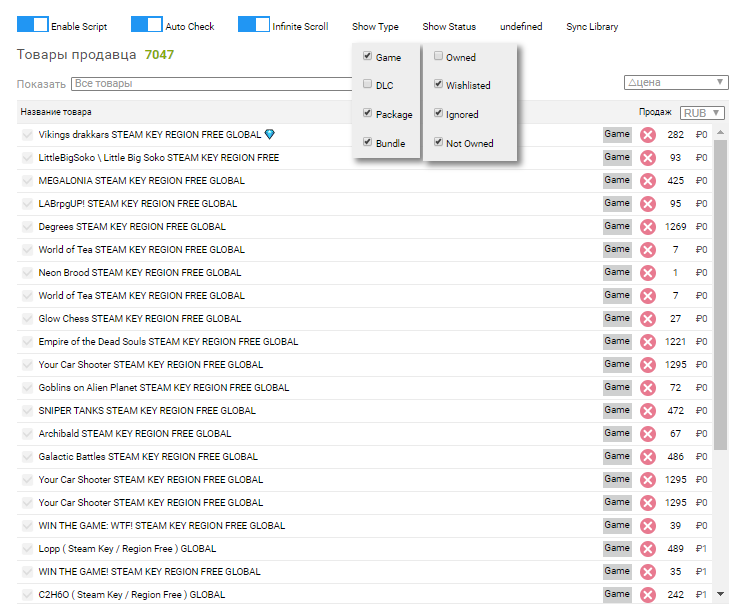This screenshot has width=747, height=607.
Task: Click Game tag on Neon Brood row
Action: (x=617, y=272)
